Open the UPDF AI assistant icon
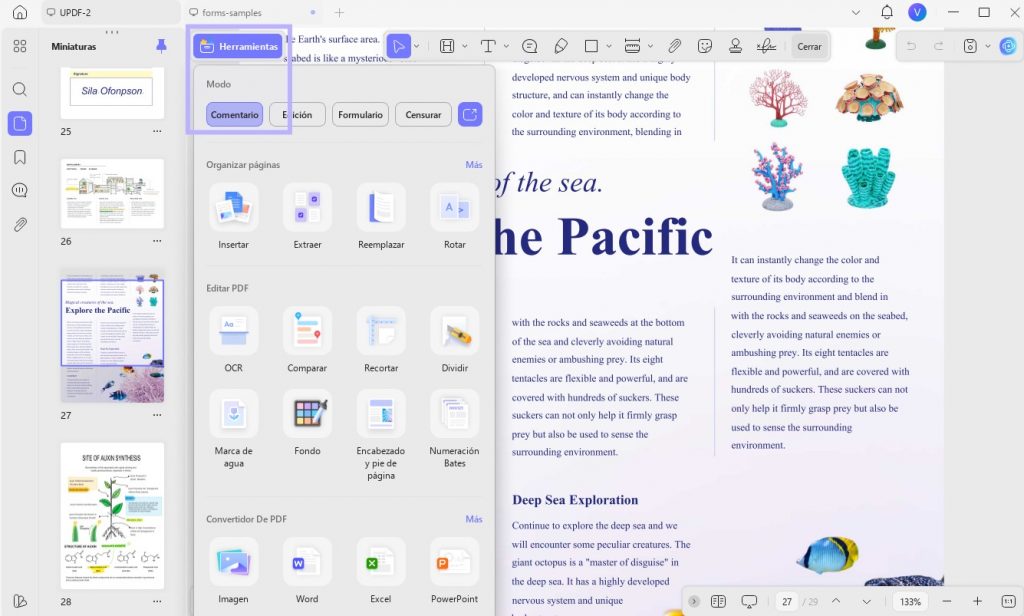This screenshot has height=616, width=1024. pos(1008,46)
